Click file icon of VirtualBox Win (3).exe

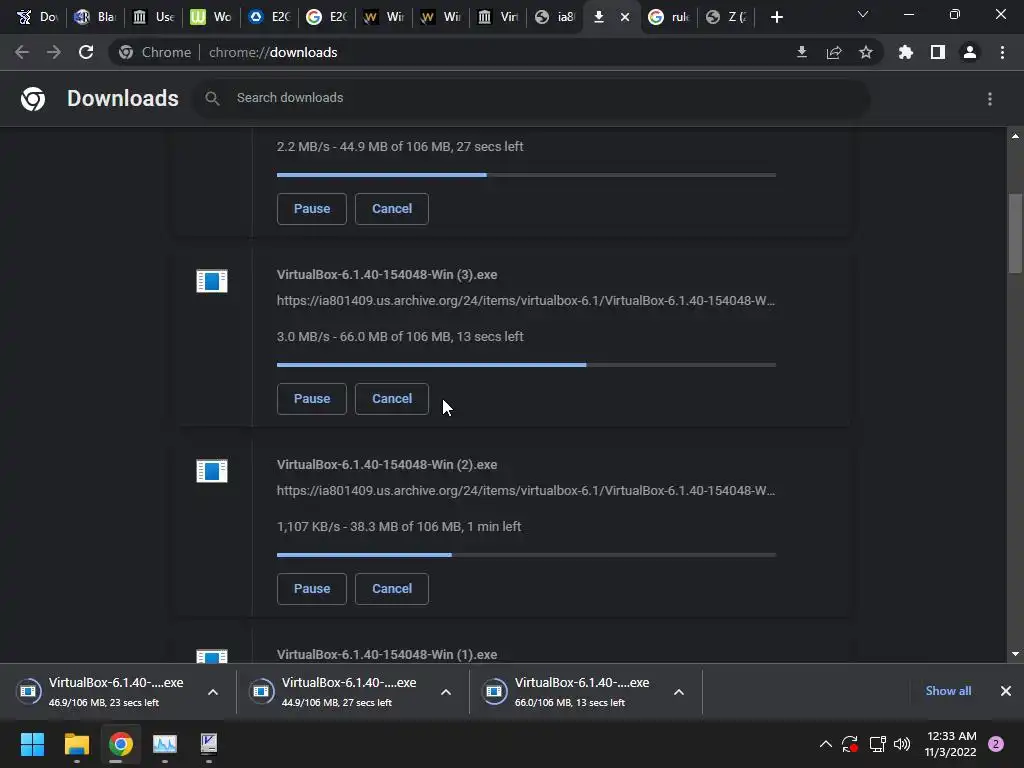point(212,281)
